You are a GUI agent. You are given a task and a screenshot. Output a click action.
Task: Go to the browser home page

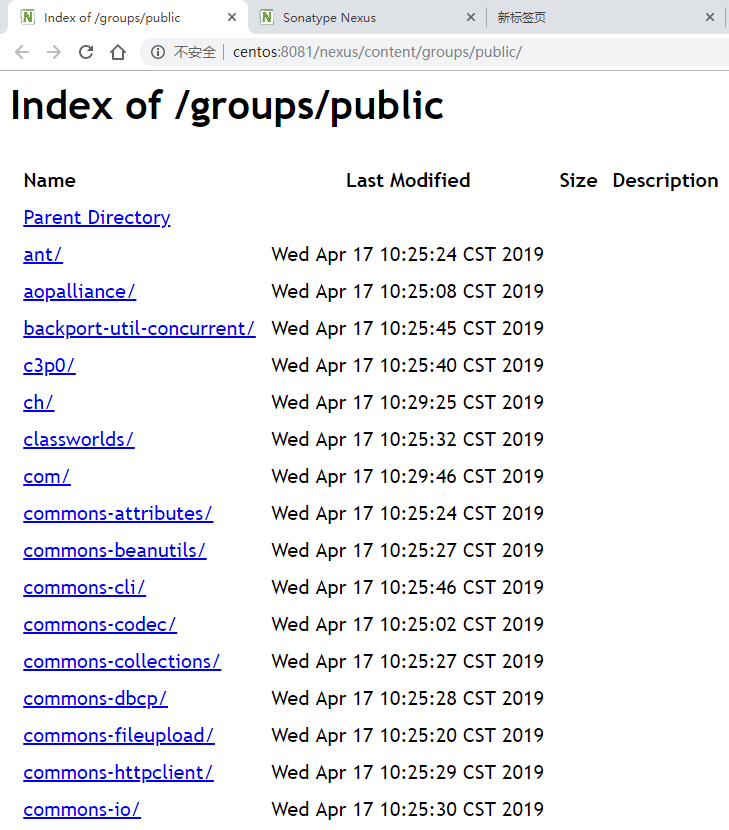pos(118,52)
